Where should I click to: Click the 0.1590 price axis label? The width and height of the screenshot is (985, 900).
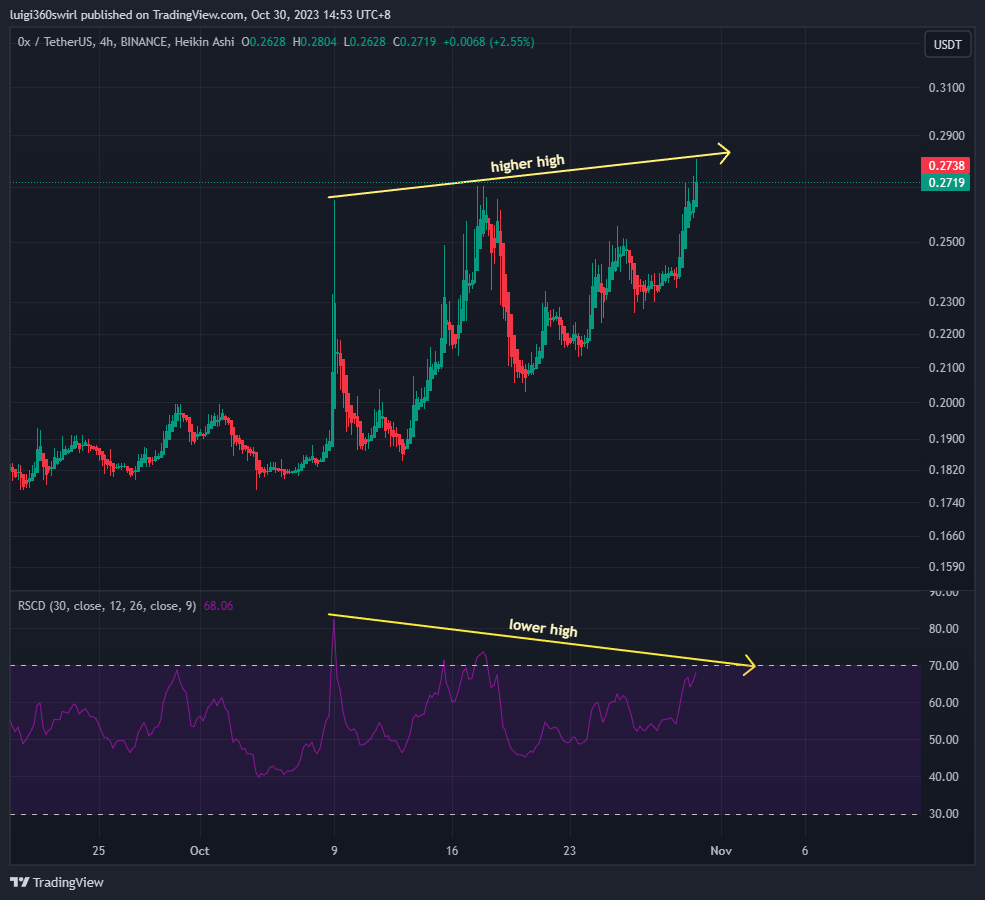(947, 567)
